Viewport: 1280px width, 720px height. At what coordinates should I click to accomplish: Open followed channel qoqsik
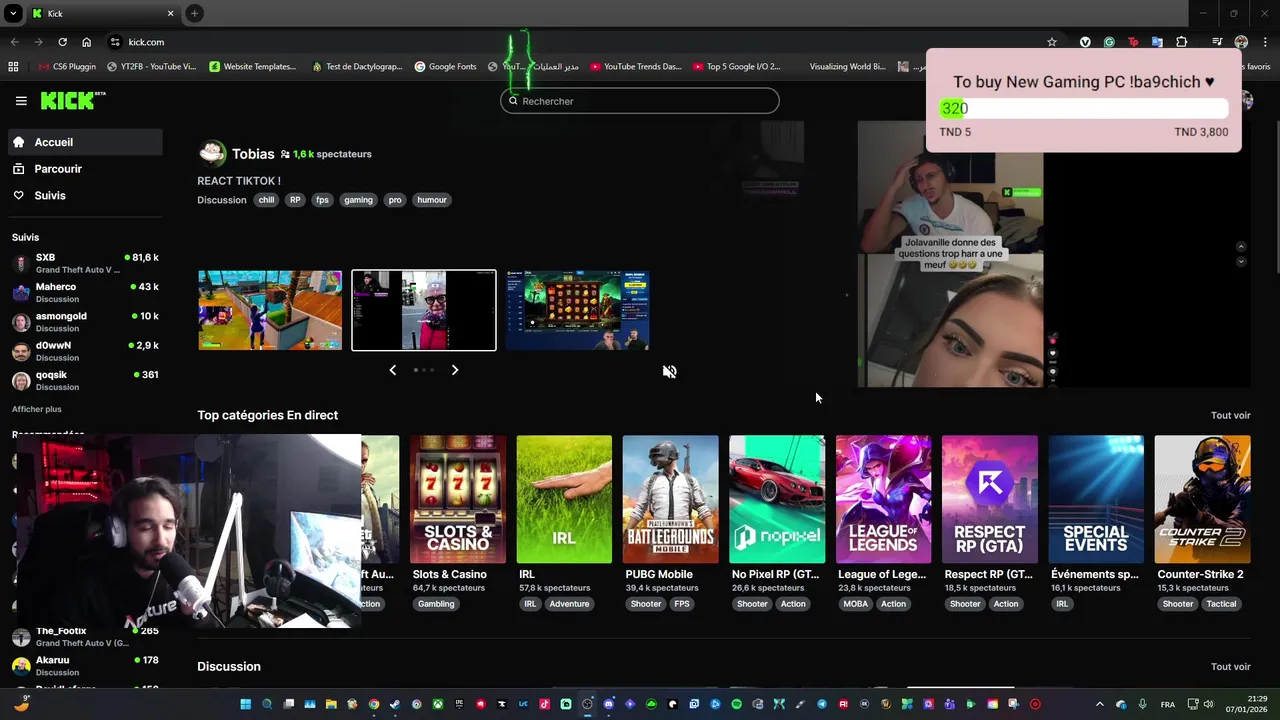point(85,380)
